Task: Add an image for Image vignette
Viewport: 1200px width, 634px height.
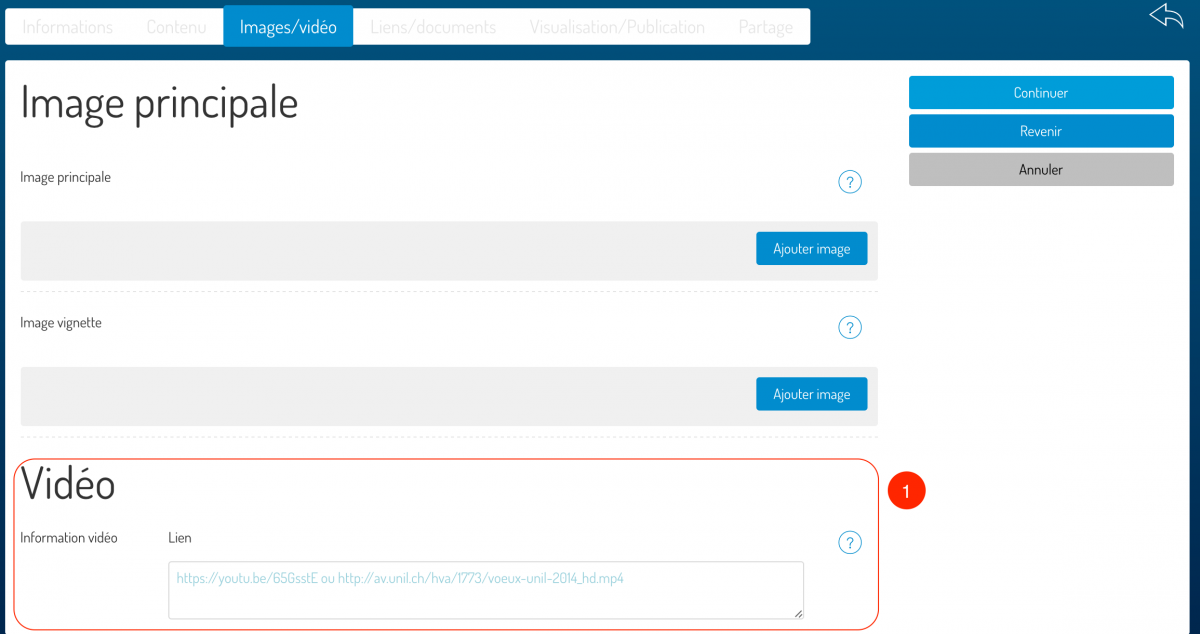Action: tap(811, 395)
